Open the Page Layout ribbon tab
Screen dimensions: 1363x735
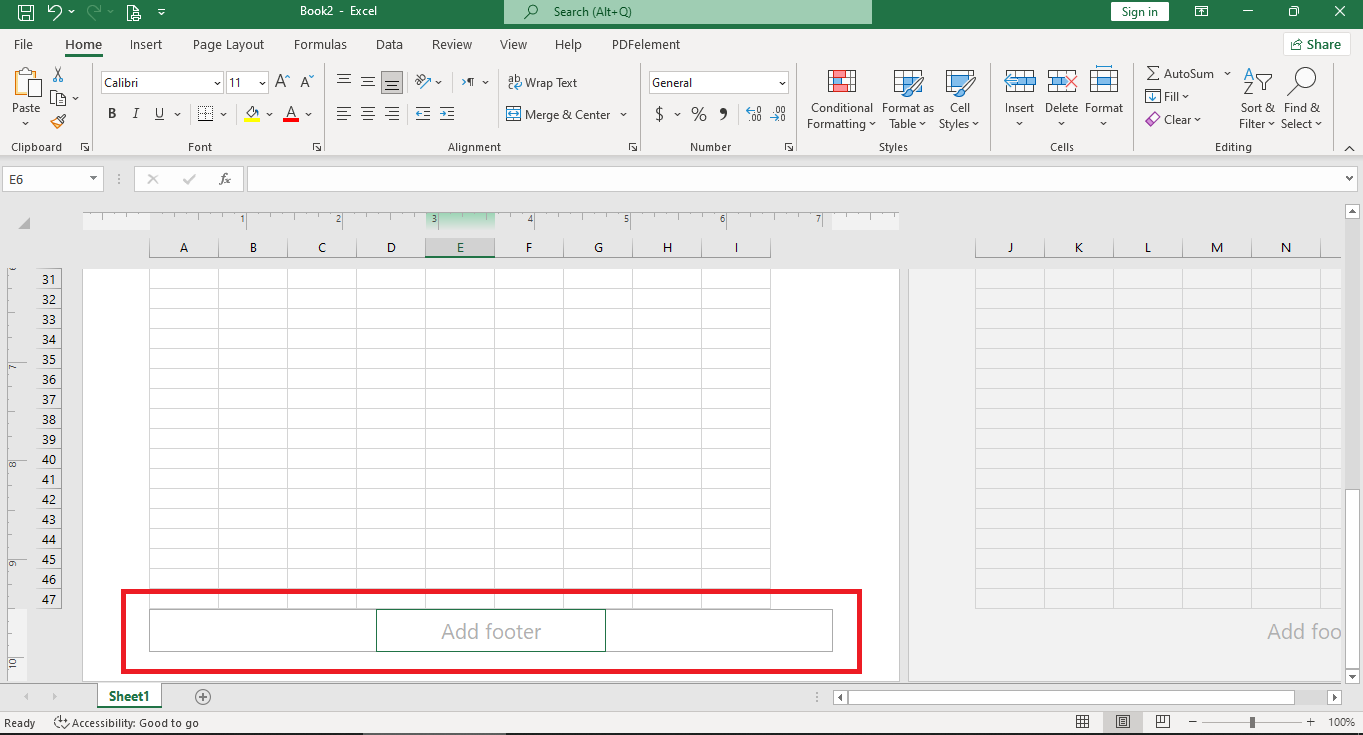pos(228,44)
